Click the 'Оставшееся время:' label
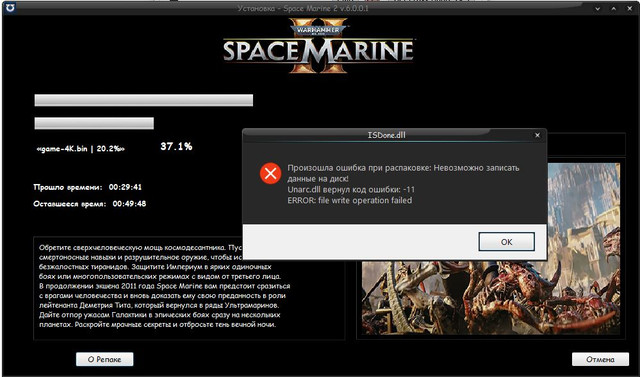 [x=70, y=204]
